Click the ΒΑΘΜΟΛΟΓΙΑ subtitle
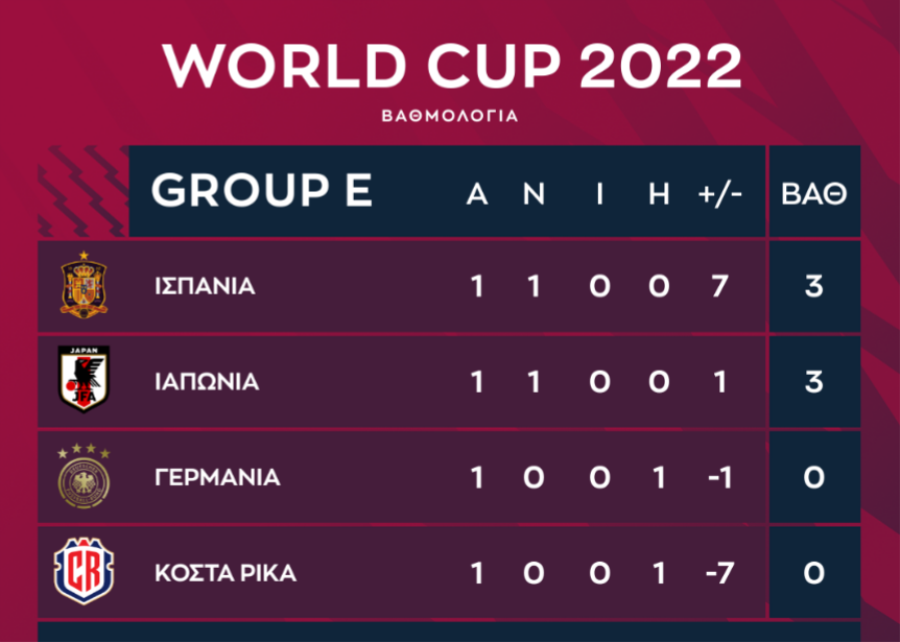This screenshot has width=900, height=642. (450, 116)
